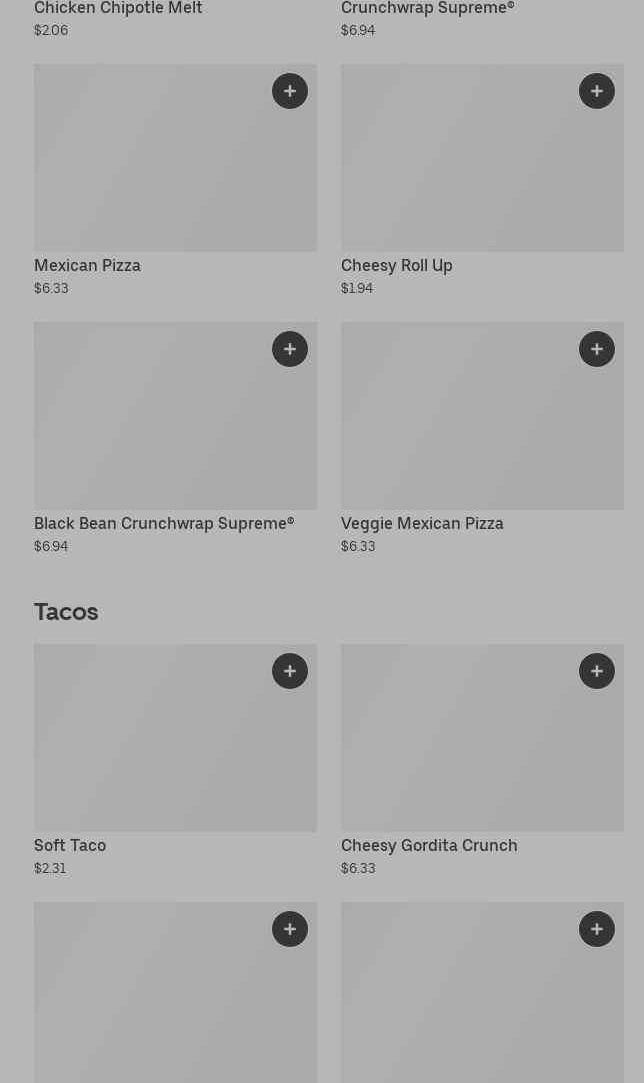Click the Veggie Mexican Pizza name
Viewport: 644px width, 1083px height.
tap(422, 523)
